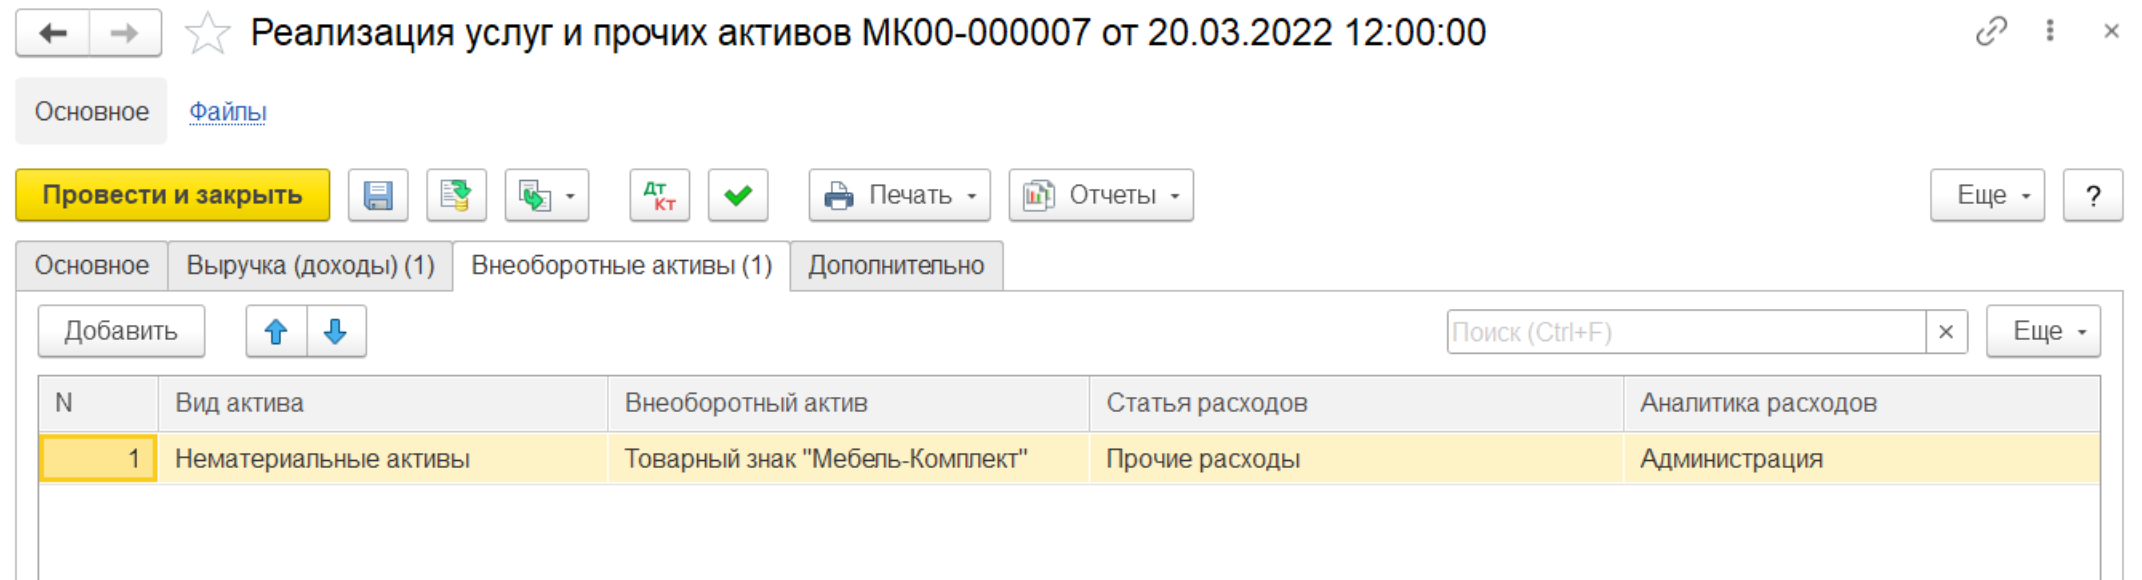Click the save document diskette icon
Viewport: 2142px width, 580px height.
point(378,195)
